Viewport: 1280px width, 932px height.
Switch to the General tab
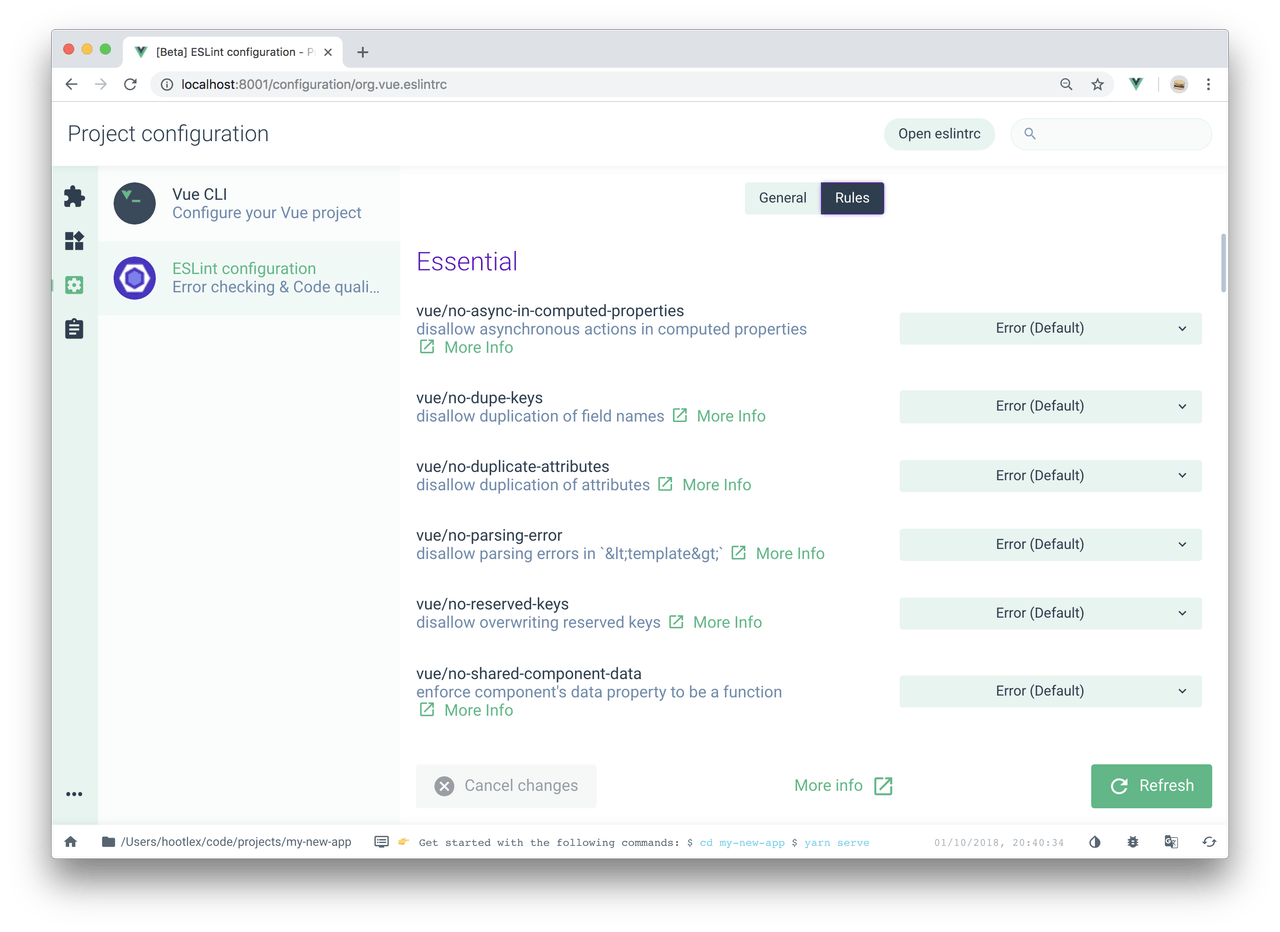(x=782, y=198)
